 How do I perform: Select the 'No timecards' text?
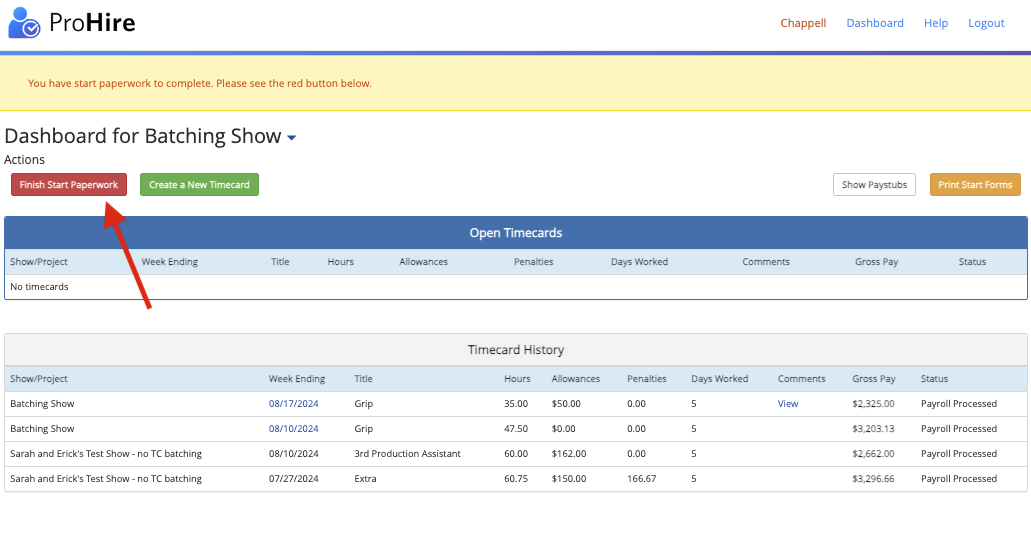tap(39, 287)
